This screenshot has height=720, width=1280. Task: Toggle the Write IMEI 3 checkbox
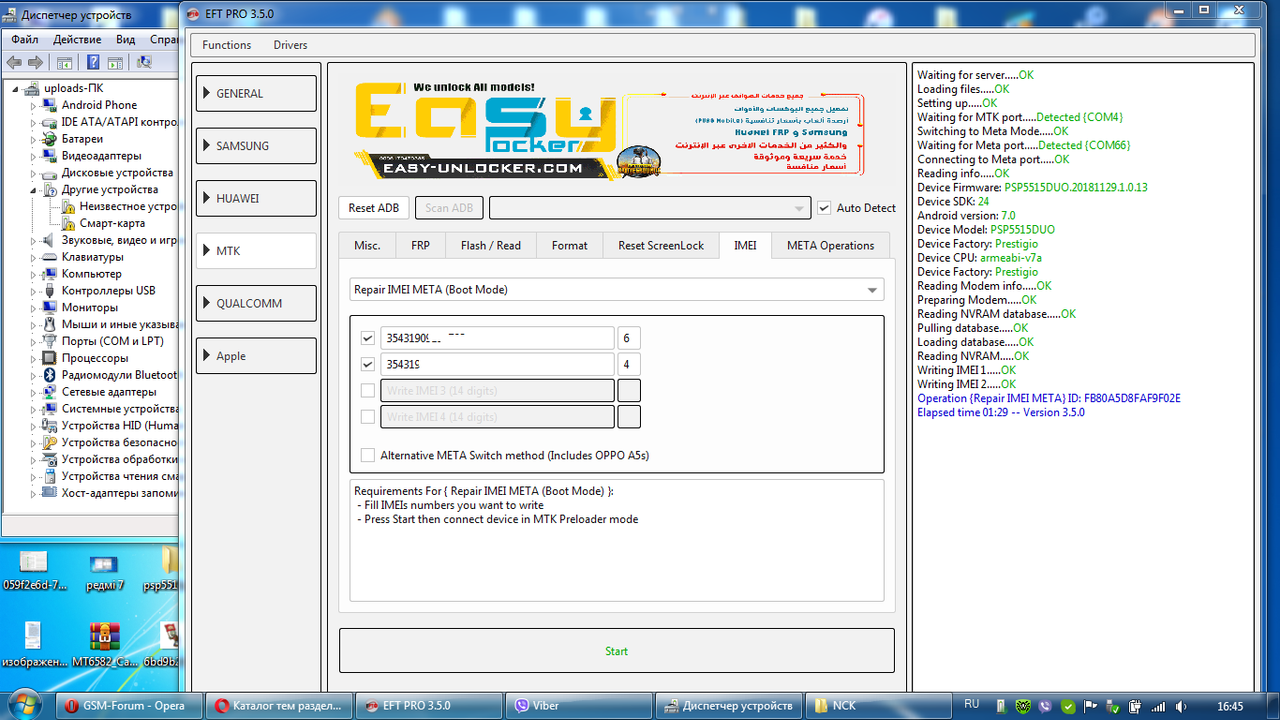(368, 390)
